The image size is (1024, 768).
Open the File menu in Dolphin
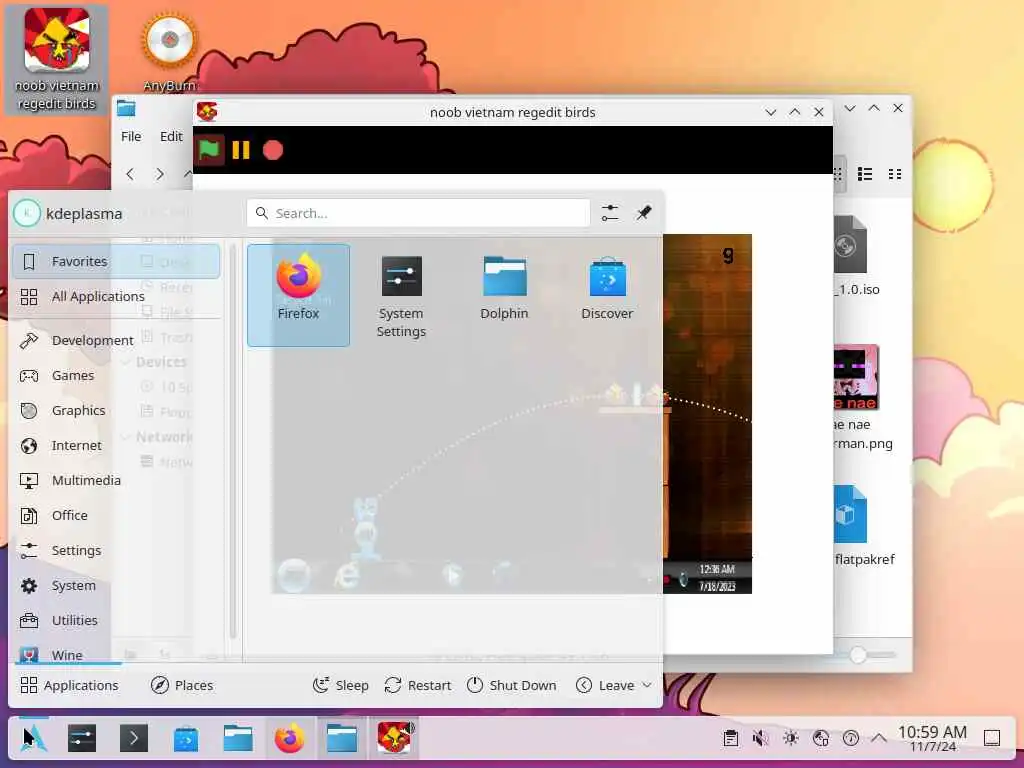(x=131, y=136)
